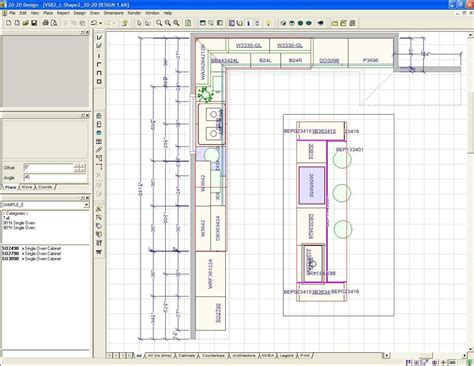474x366 pixels.
Task: Click the second magnifier zoom icon
Action: 168,23
